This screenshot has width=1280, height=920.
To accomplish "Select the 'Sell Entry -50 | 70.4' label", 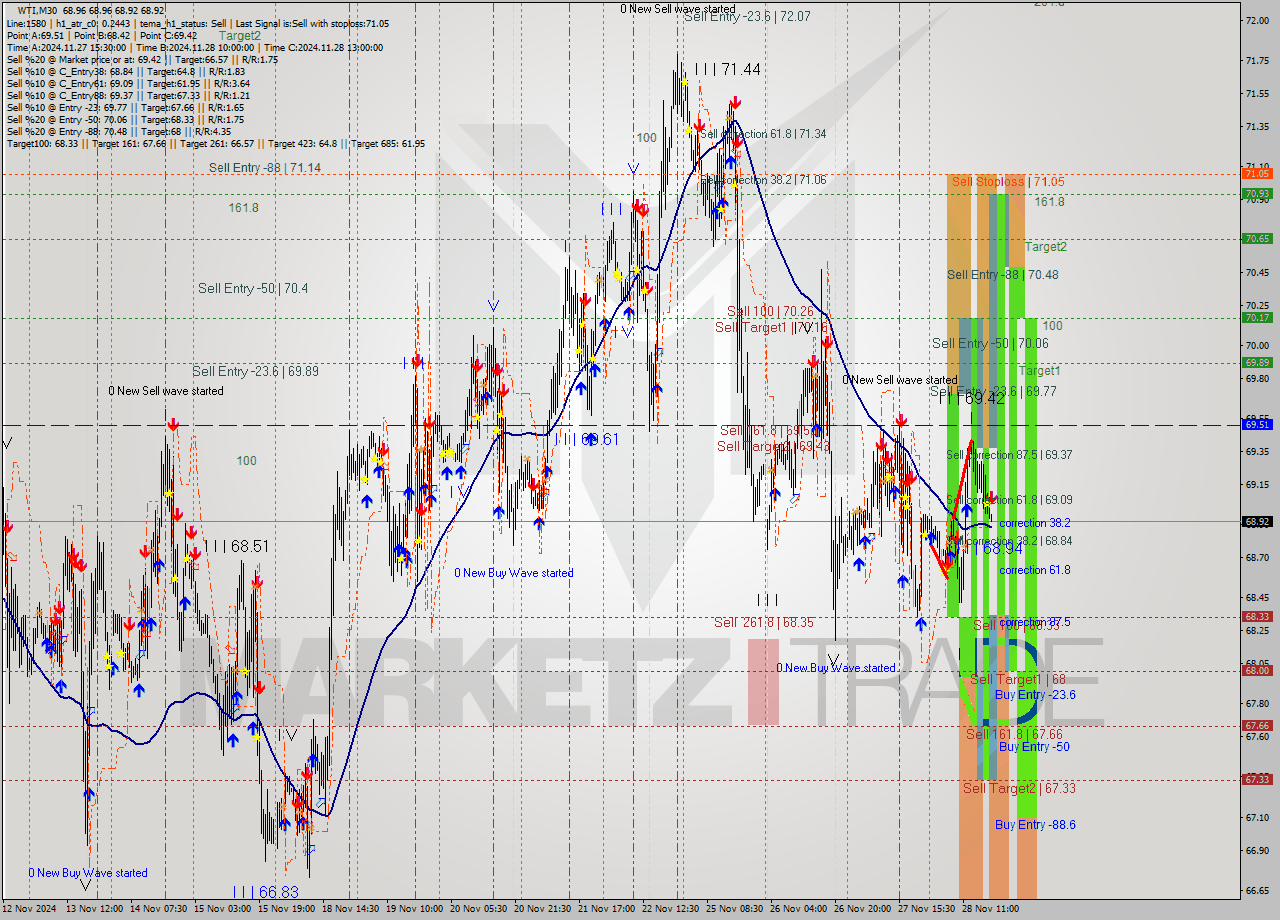I will point(253,288).
